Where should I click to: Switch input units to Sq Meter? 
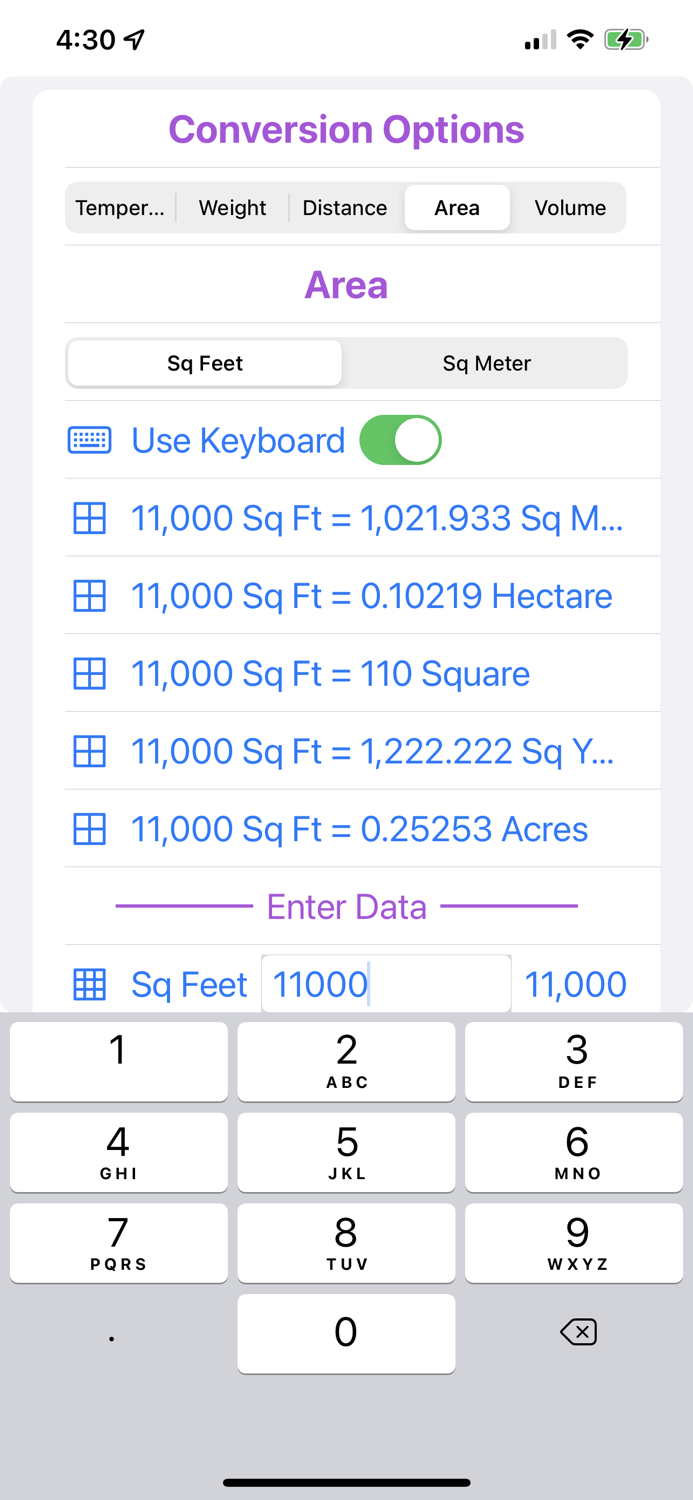coord(487,363)
